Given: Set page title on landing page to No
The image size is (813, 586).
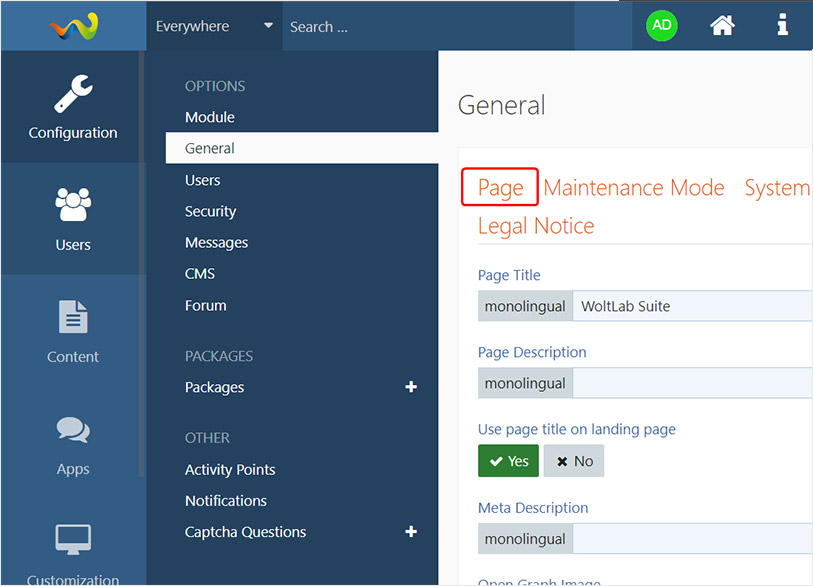Looking at the screenshot, I should (574, 461).
